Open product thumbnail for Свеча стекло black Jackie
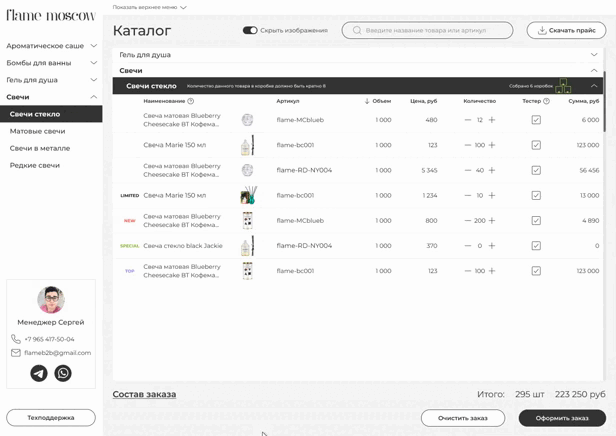 247,245
